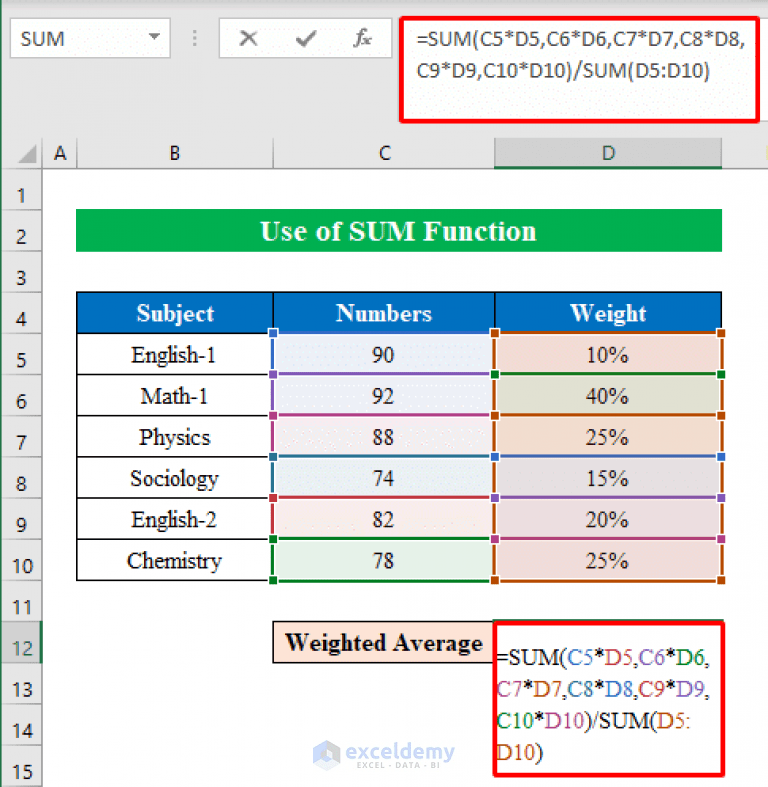Click the formula bar options dots handle

pyautogui.click(x=195, y=38)
